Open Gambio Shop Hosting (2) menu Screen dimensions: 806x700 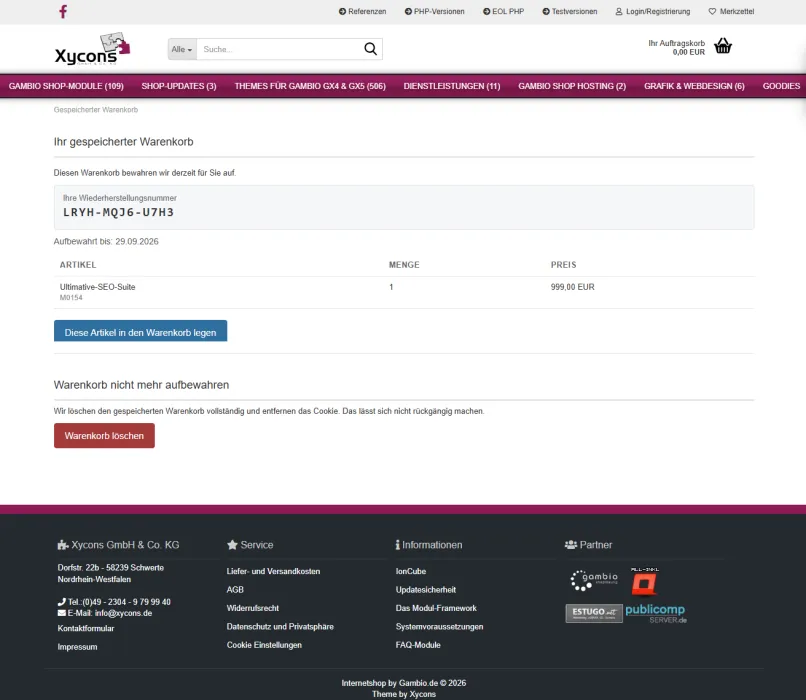(x=572, y=86)
